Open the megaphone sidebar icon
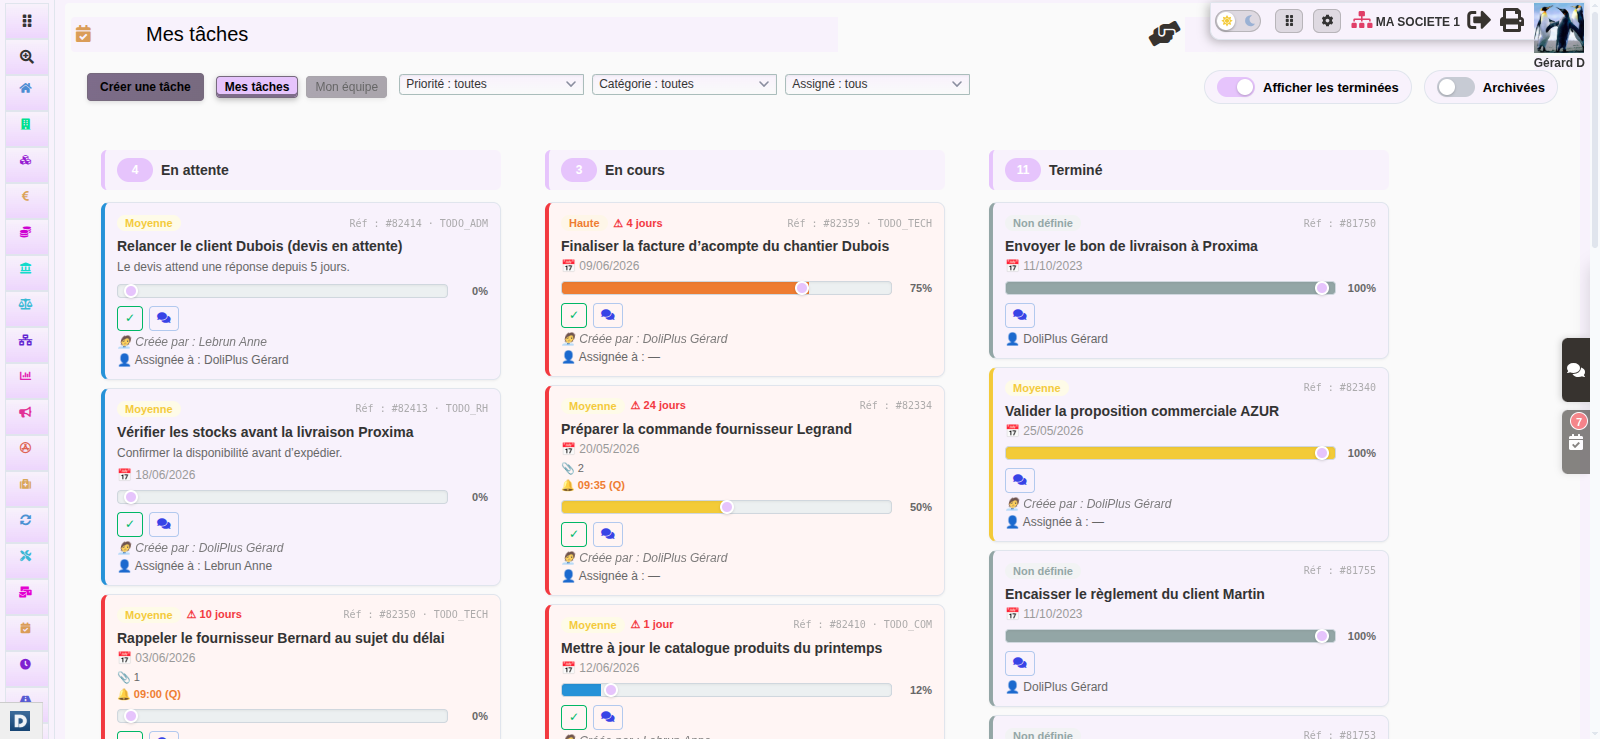1600x739 pixels. 26,412
